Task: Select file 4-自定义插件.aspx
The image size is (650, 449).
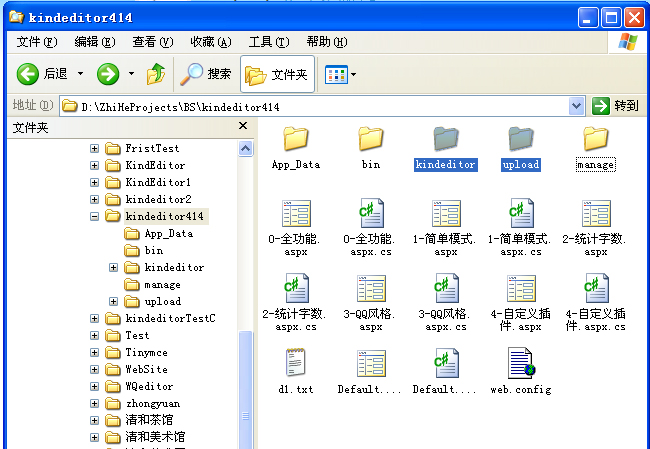Action: pos(521,303)
